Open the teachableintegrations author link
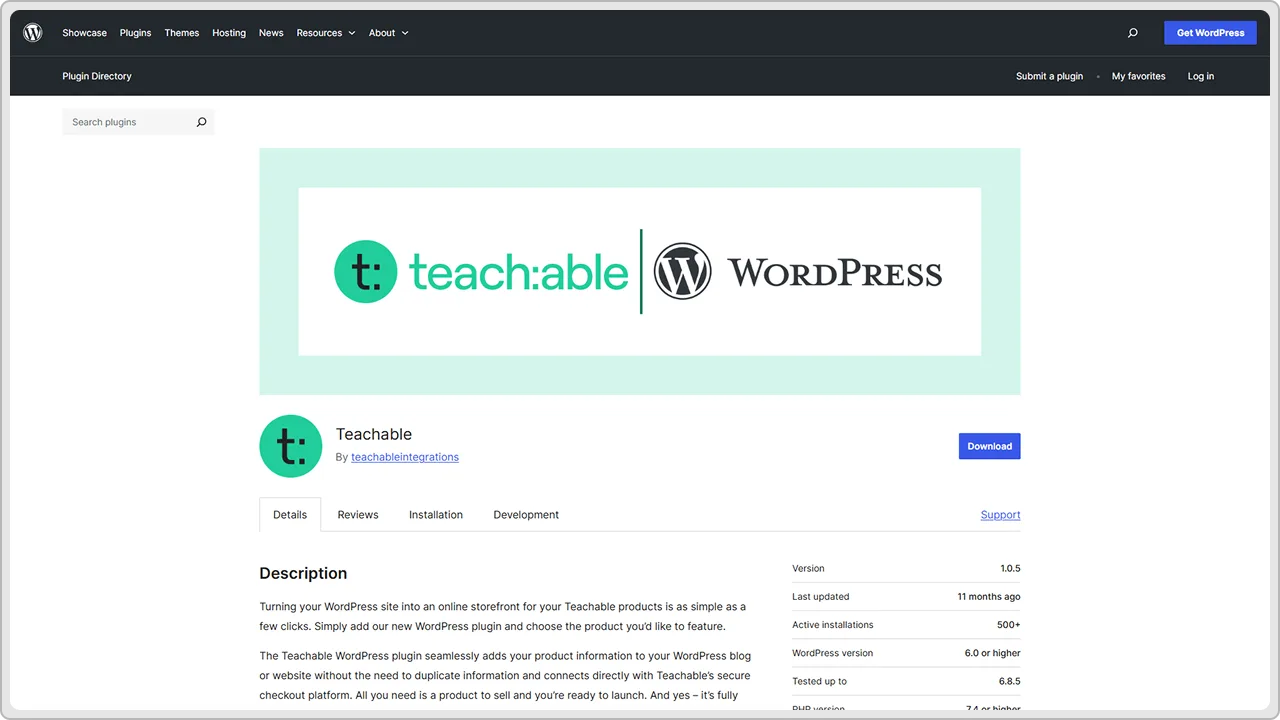This screenshot has height=720, width=1280. click(405, 457)
